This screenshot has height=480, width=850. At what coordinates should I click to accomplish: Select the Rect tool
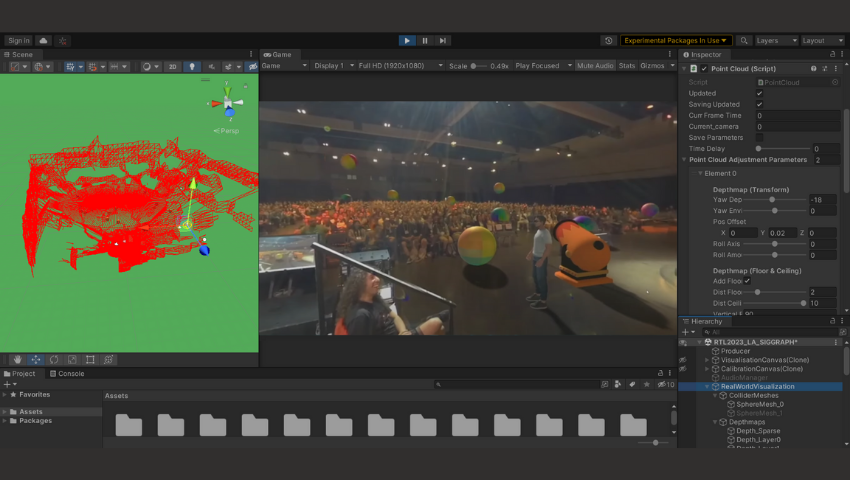90,360
